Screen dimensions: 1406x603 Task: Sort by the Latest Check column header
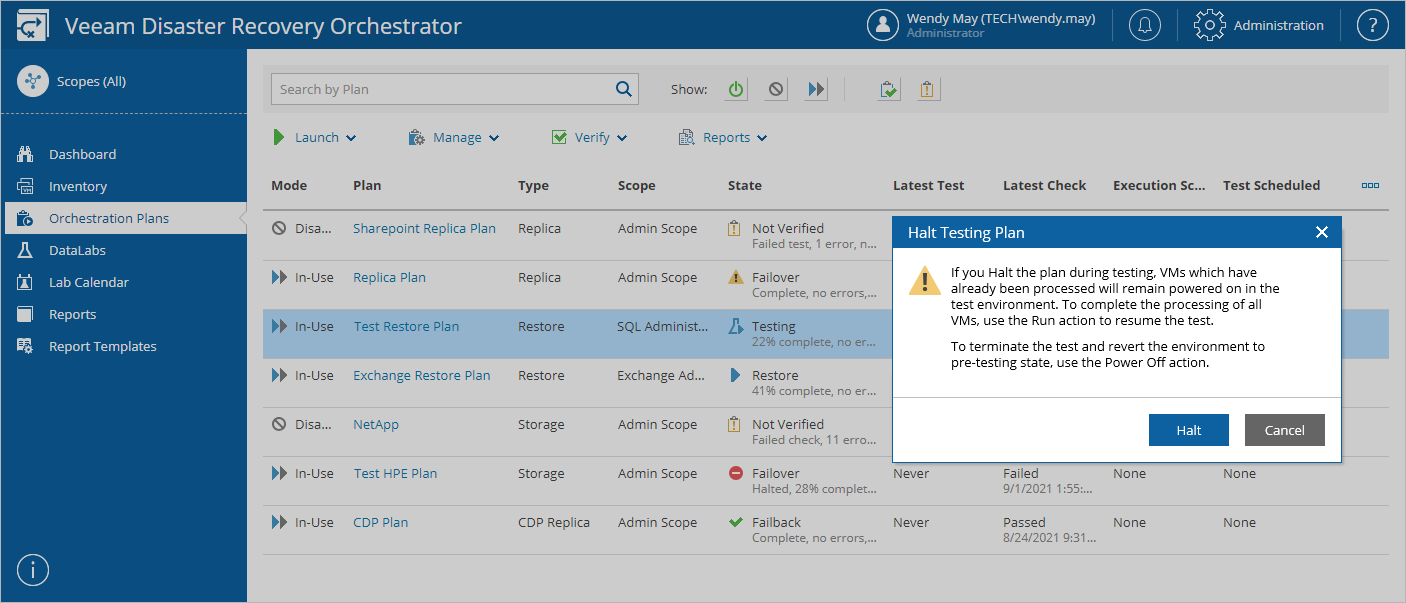coord(1045,185)
